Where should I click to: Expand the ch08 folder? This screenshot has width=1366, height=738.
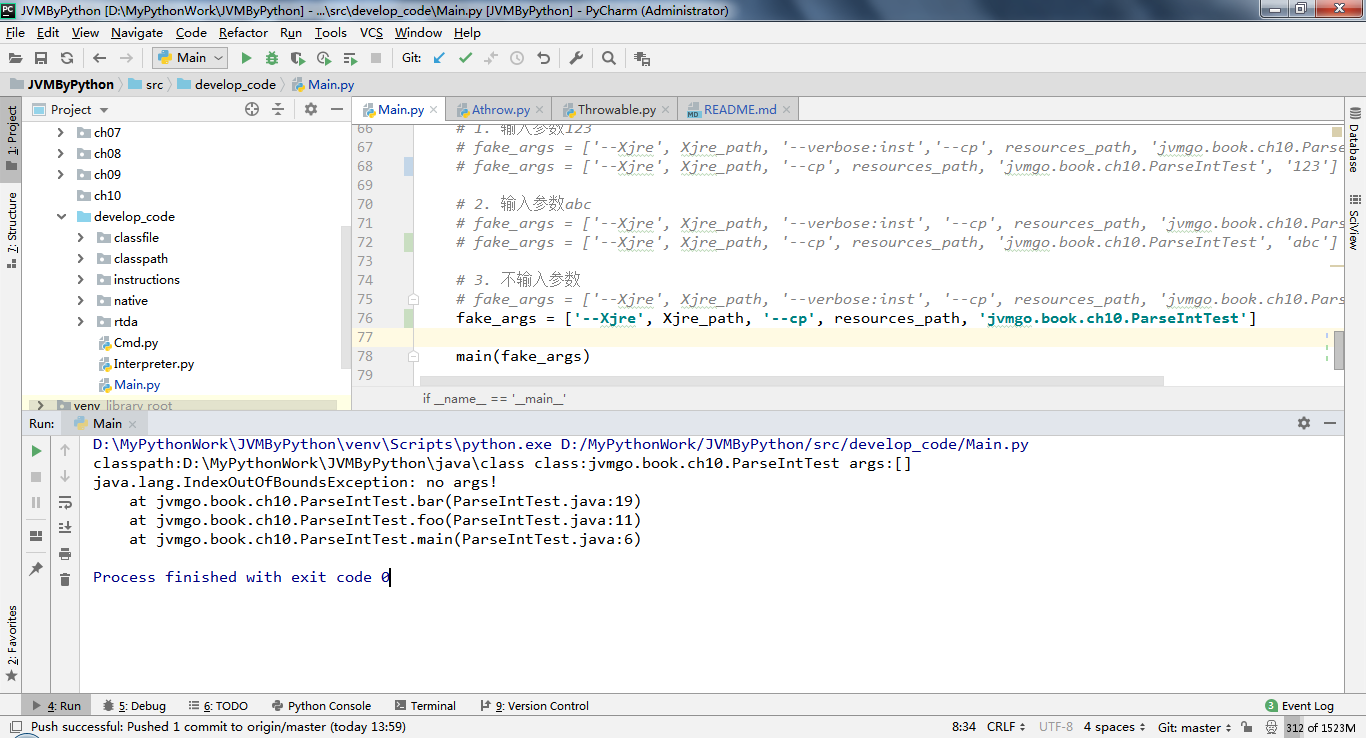pyautogui.click(x=60, y=153)
